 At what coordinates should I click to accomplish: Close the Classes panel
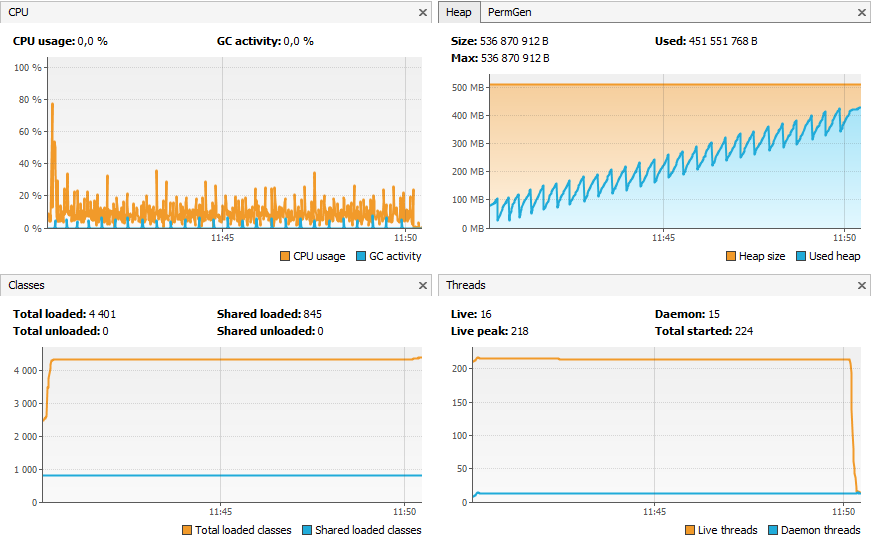pyautogui.click(x=423, y=286)
